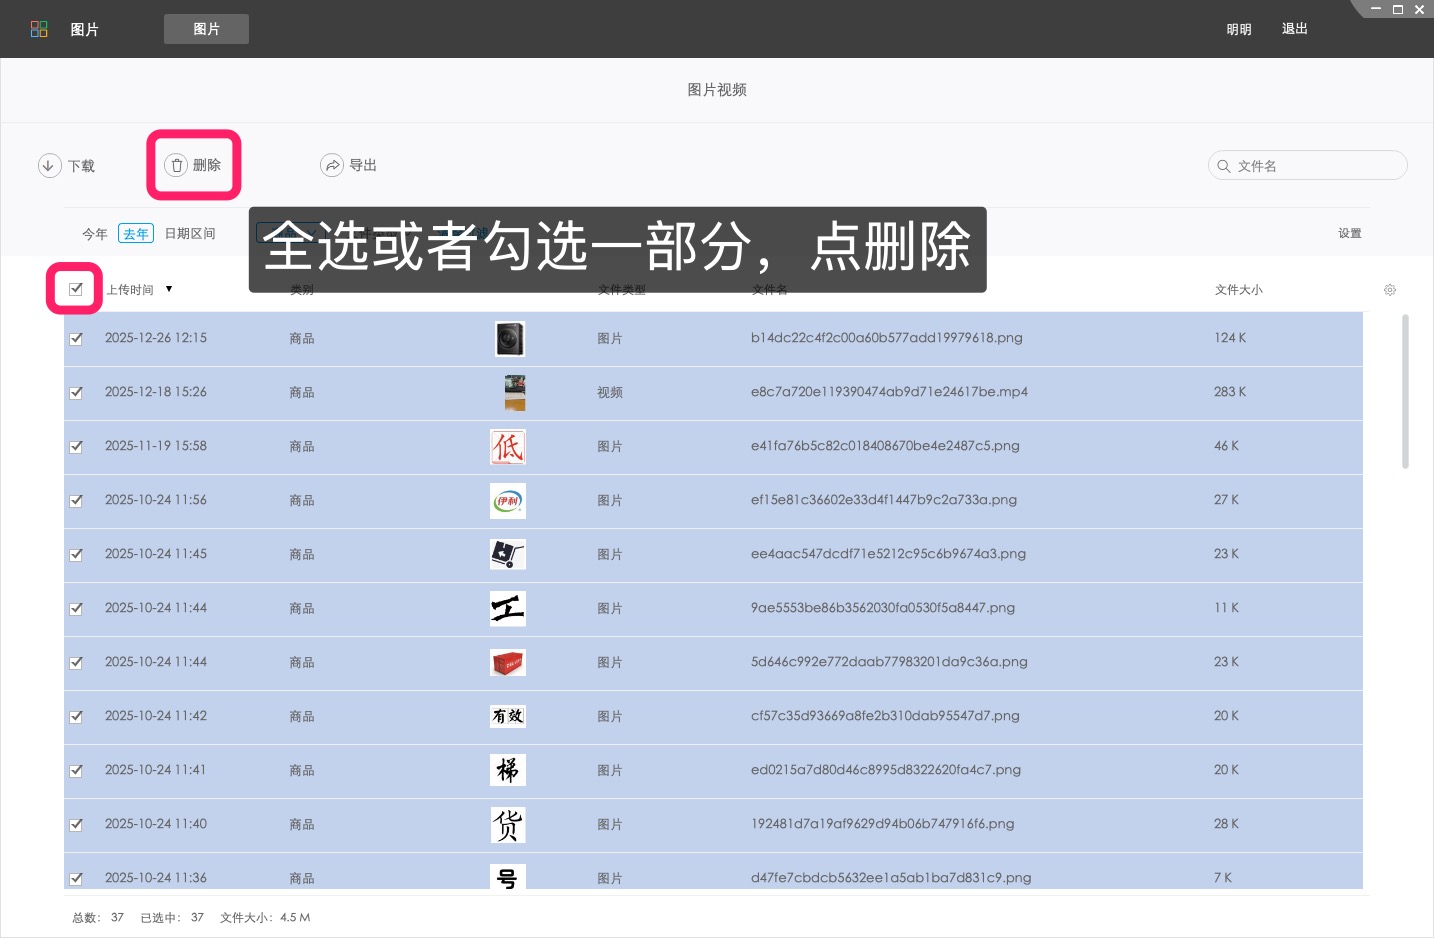Click 已选中: 37 in the status bar
This screenshot has height=938, width=1434.
[x=172, y=918]
